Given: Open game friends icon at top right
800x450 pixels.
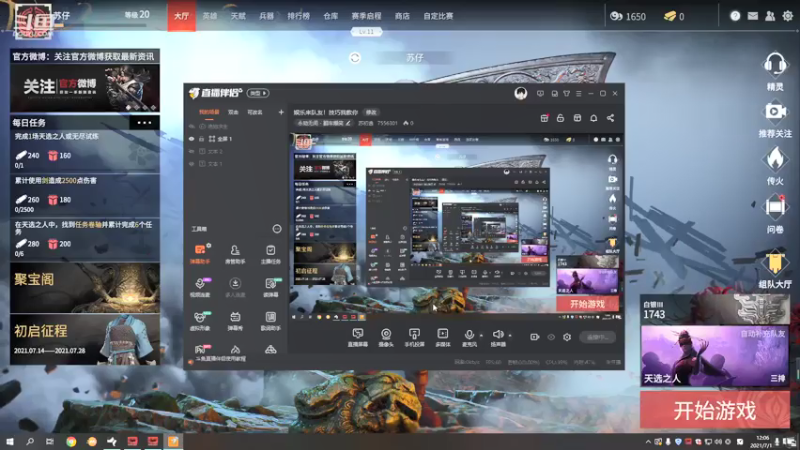Looking at the screenshot, I should 770,16.
